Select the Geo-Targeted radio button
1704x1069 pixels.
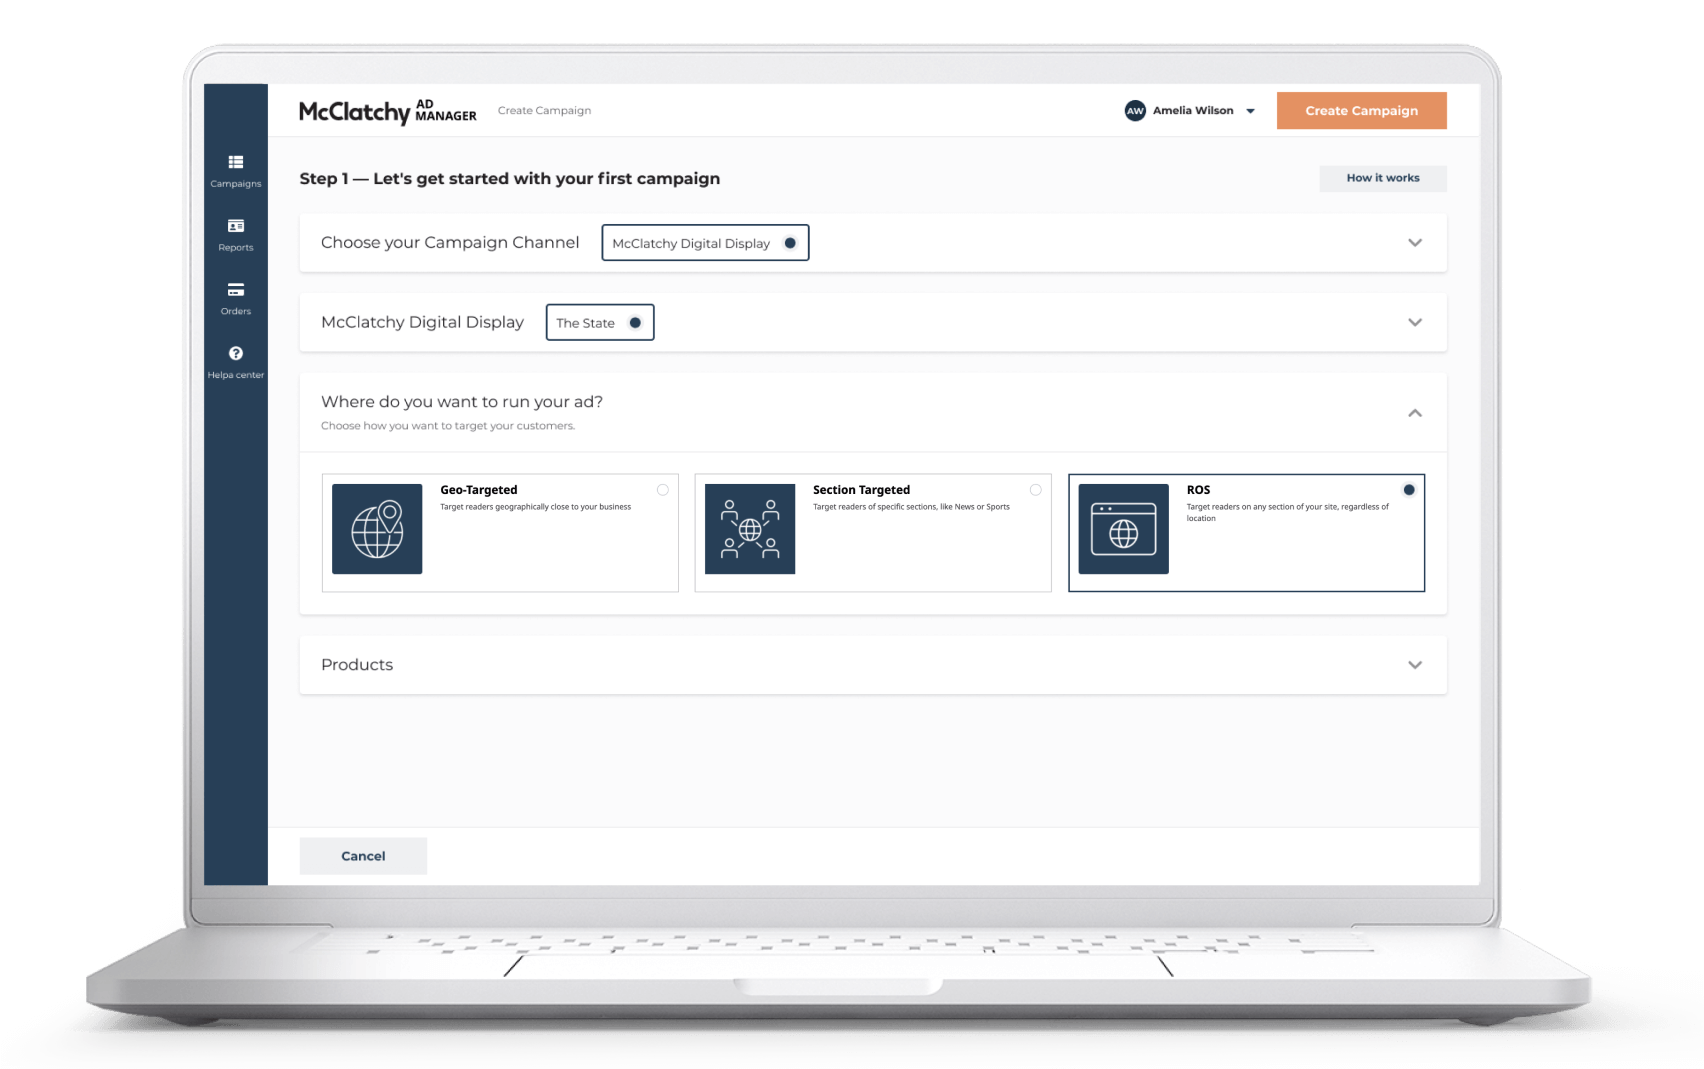[x=663, y=490]
